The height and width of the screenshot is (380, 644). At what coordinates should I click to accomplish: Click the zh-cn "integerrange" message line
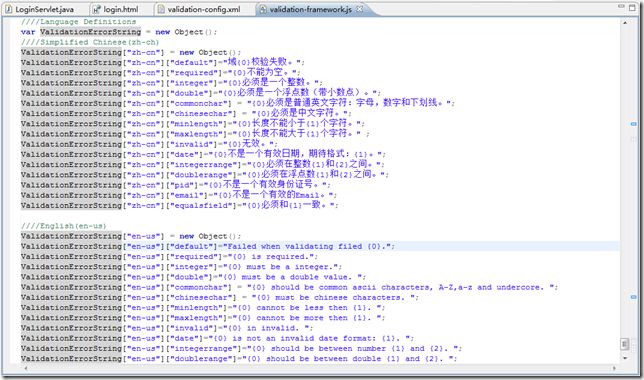[x=203, y=164]
